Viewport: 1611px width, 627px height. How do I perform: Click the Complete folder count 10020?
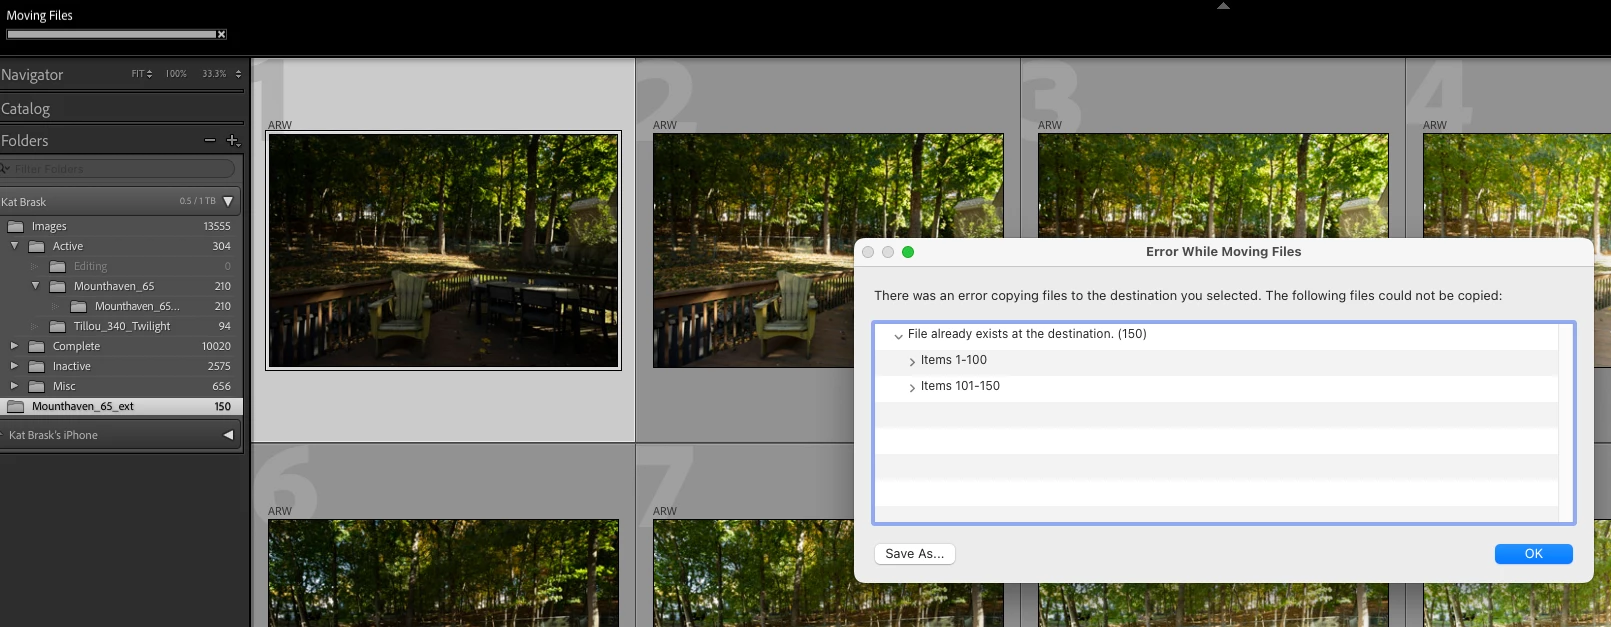(216, 346)
